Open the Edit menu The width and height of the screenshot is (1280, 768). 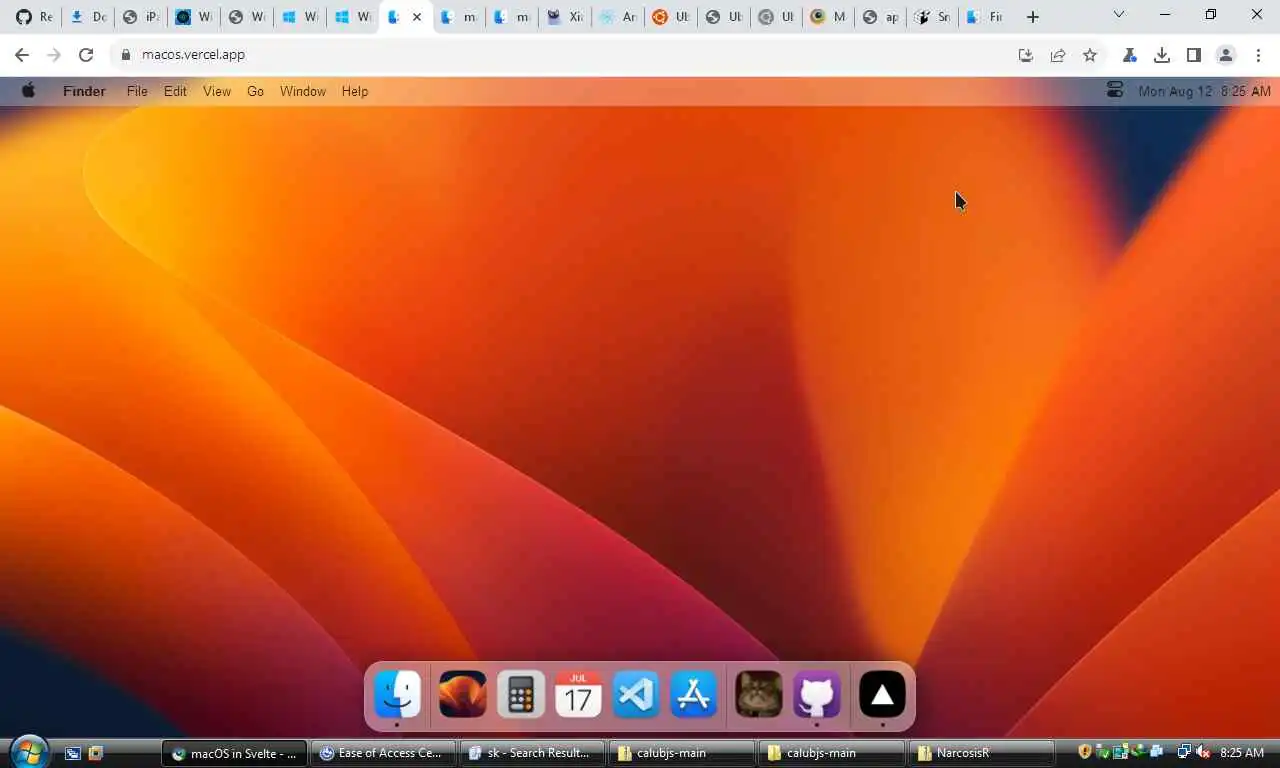(x=175, y=91)
